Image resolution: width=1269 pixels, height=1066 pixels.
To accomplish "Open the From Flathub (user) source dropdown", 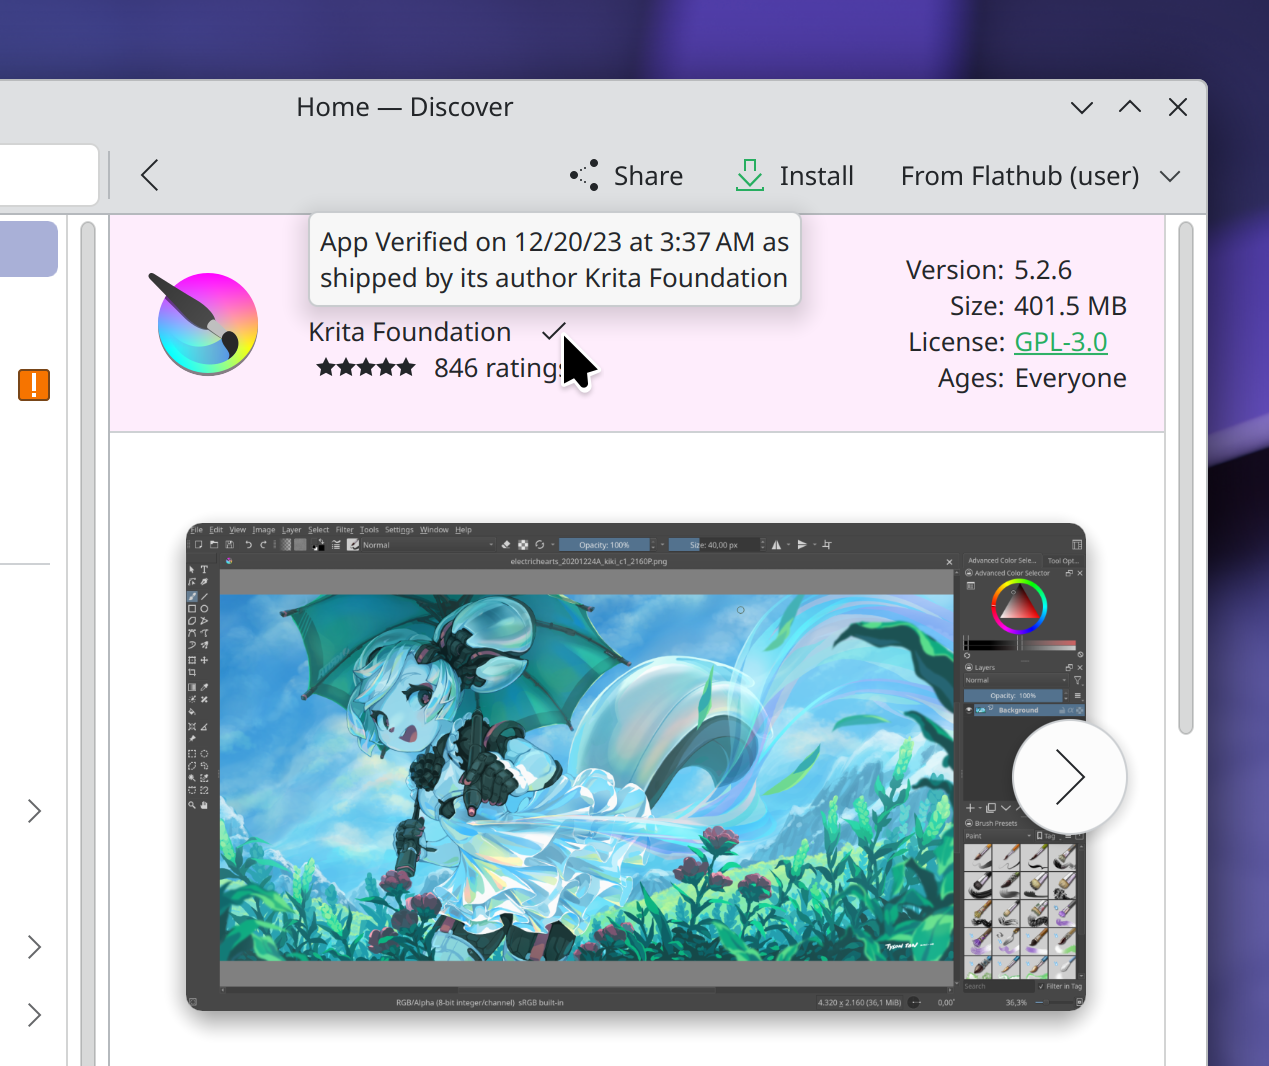I will (x=1040, y=176).
